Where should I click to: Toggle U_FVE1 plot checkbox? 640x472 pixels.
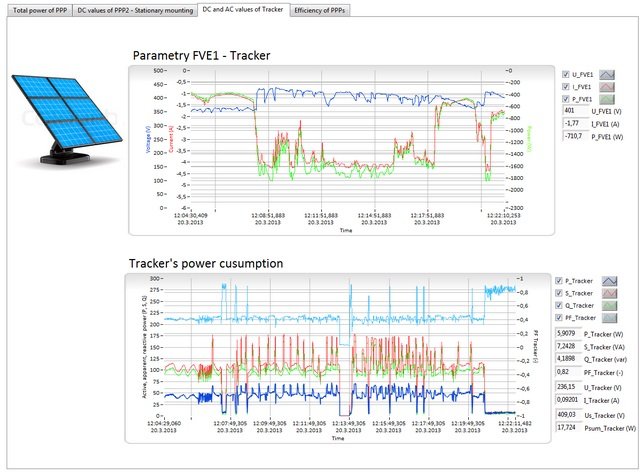click(x=565, y=74)
